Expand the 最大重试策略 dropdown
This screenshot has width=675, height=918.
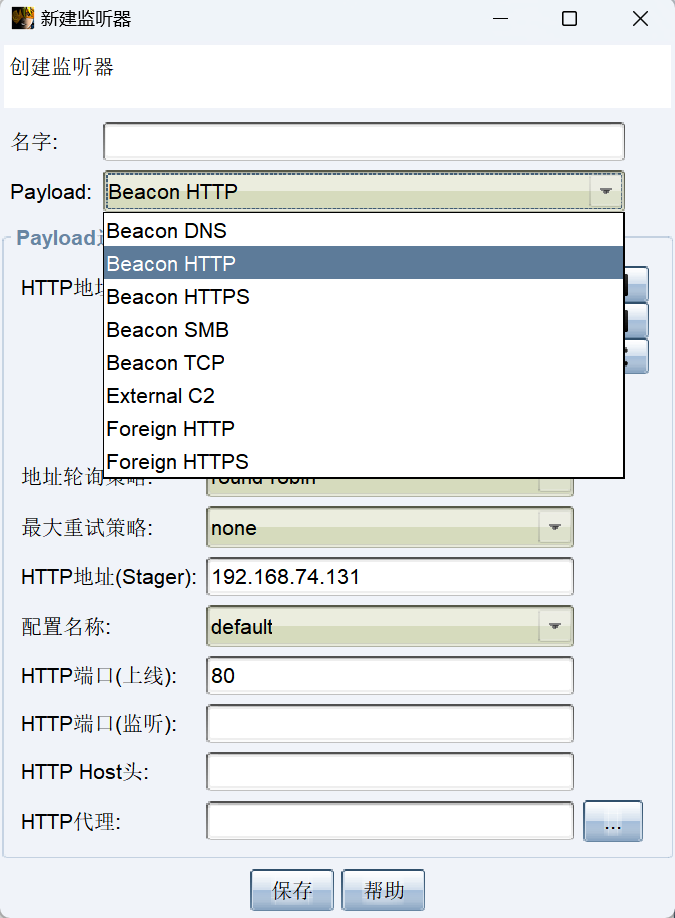tap(555, 528)
